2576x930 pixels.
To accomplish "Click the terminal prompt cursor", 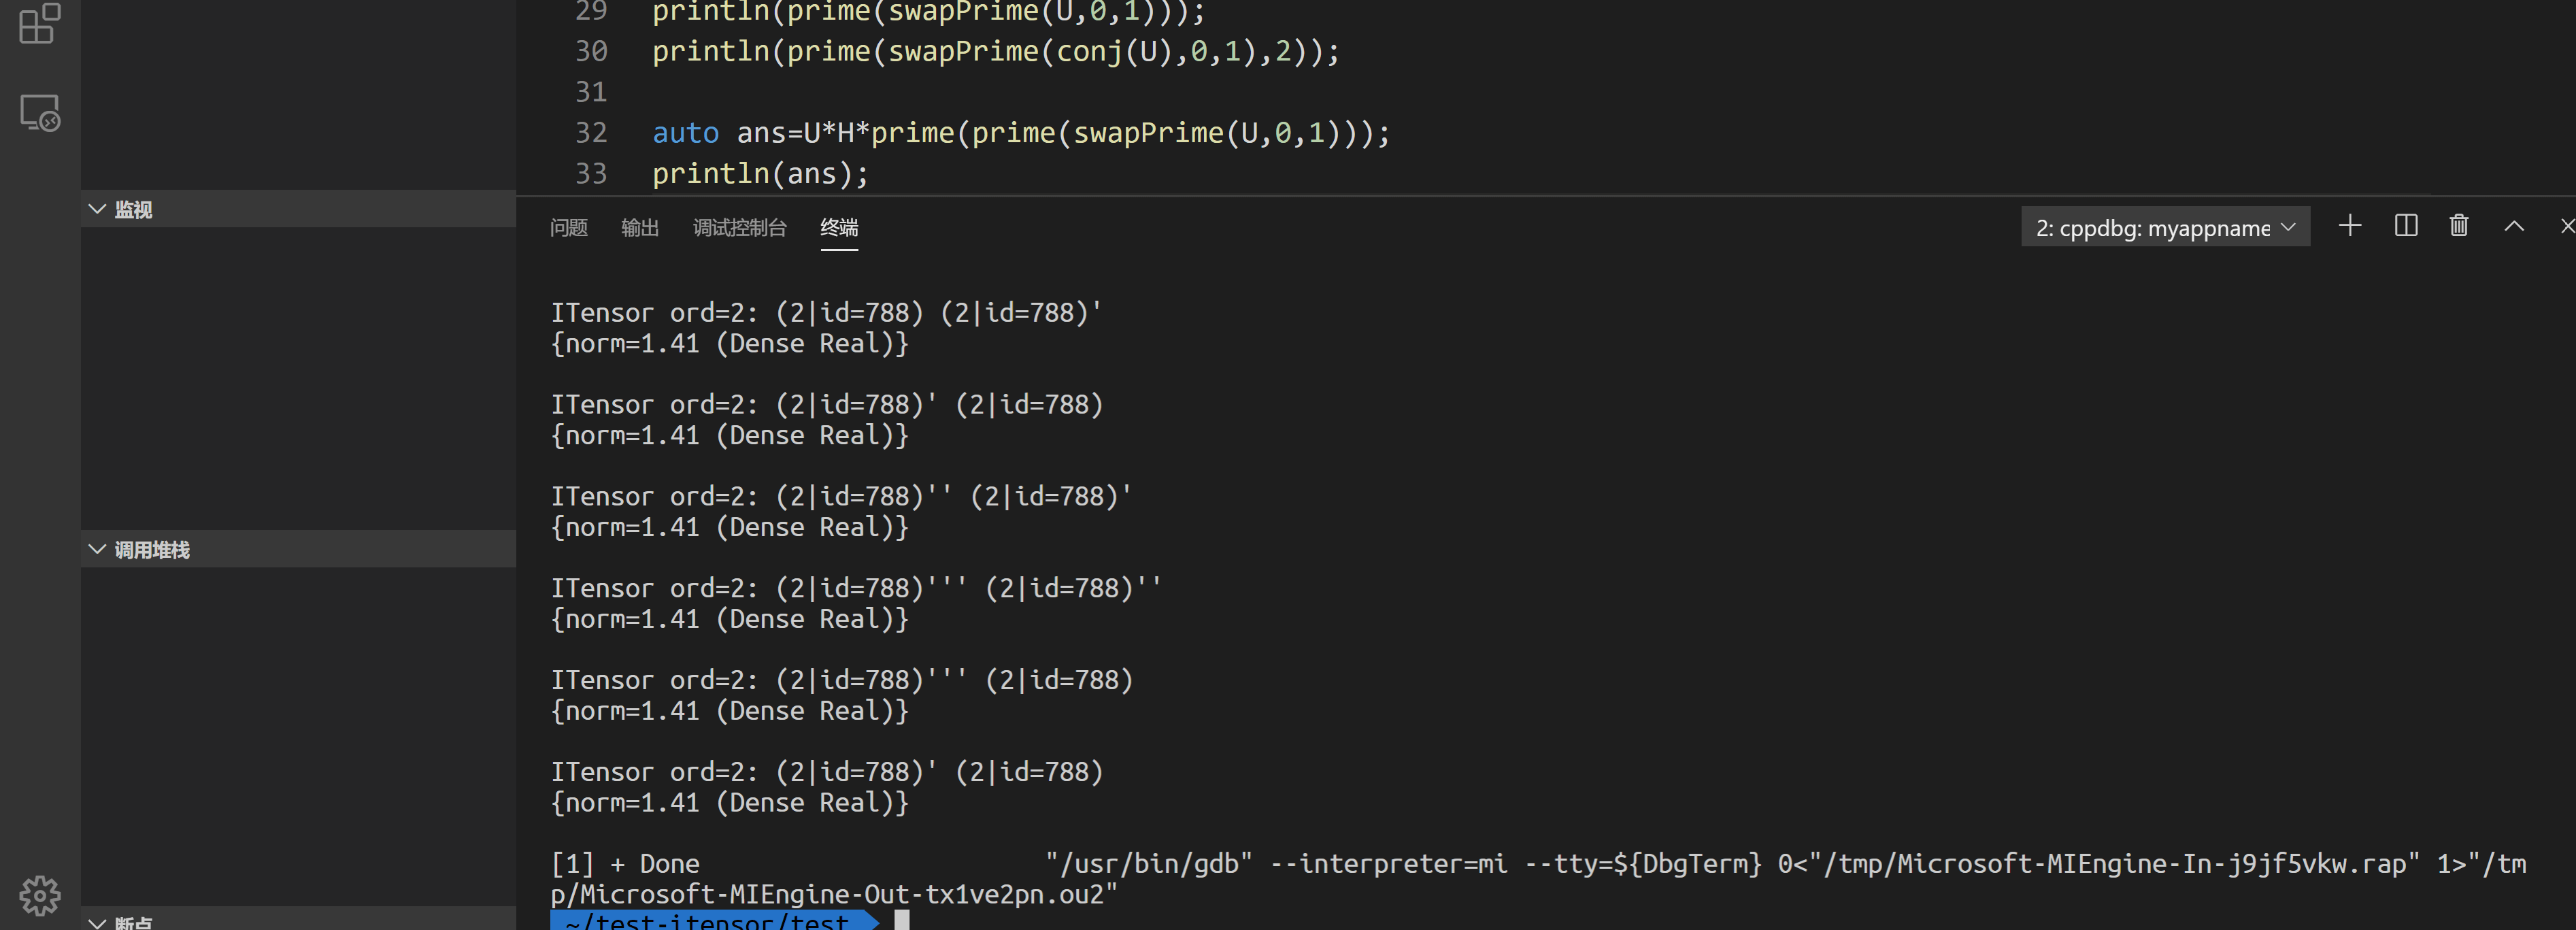I will point(901,921).
